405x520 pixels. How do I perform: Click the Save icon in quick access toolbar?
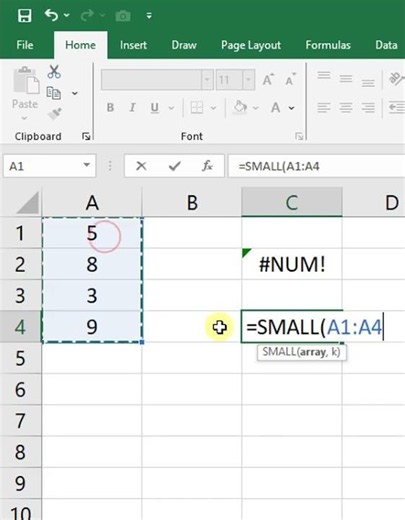24,16
